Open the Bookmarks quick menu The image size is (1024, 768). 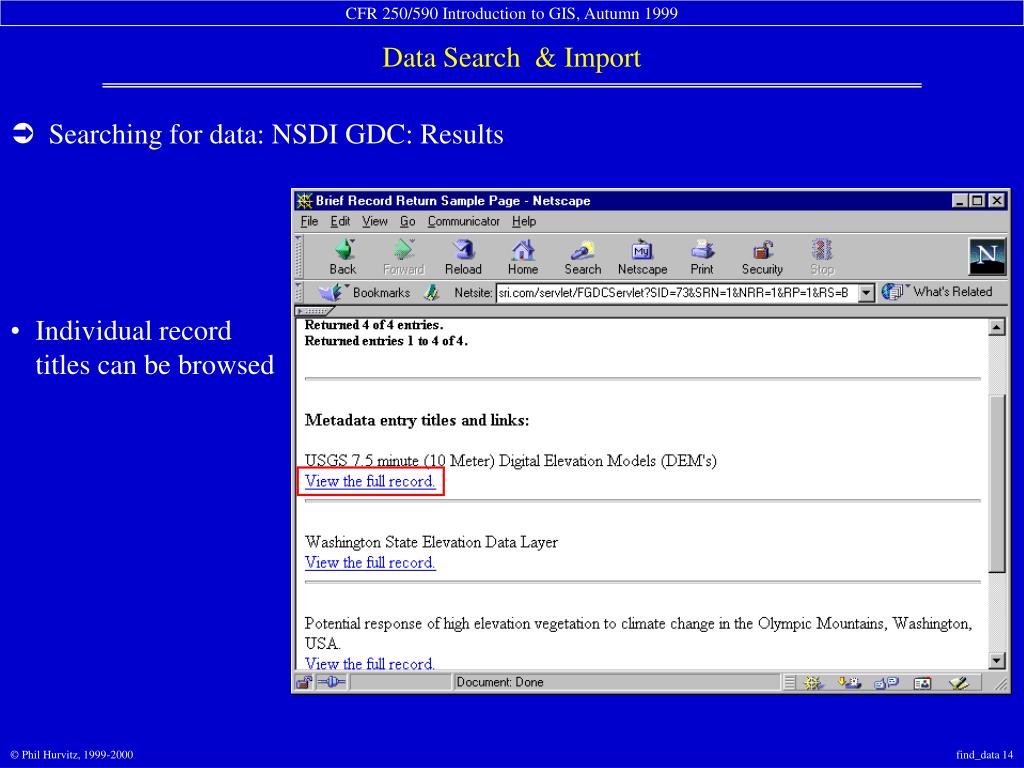point(364,293)
